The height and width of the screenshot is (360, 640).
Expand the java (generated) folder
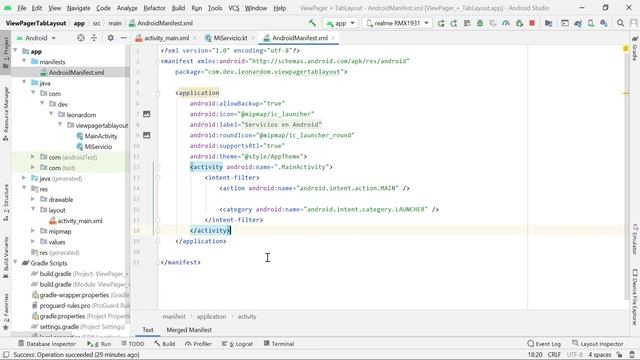coord(24,178)
